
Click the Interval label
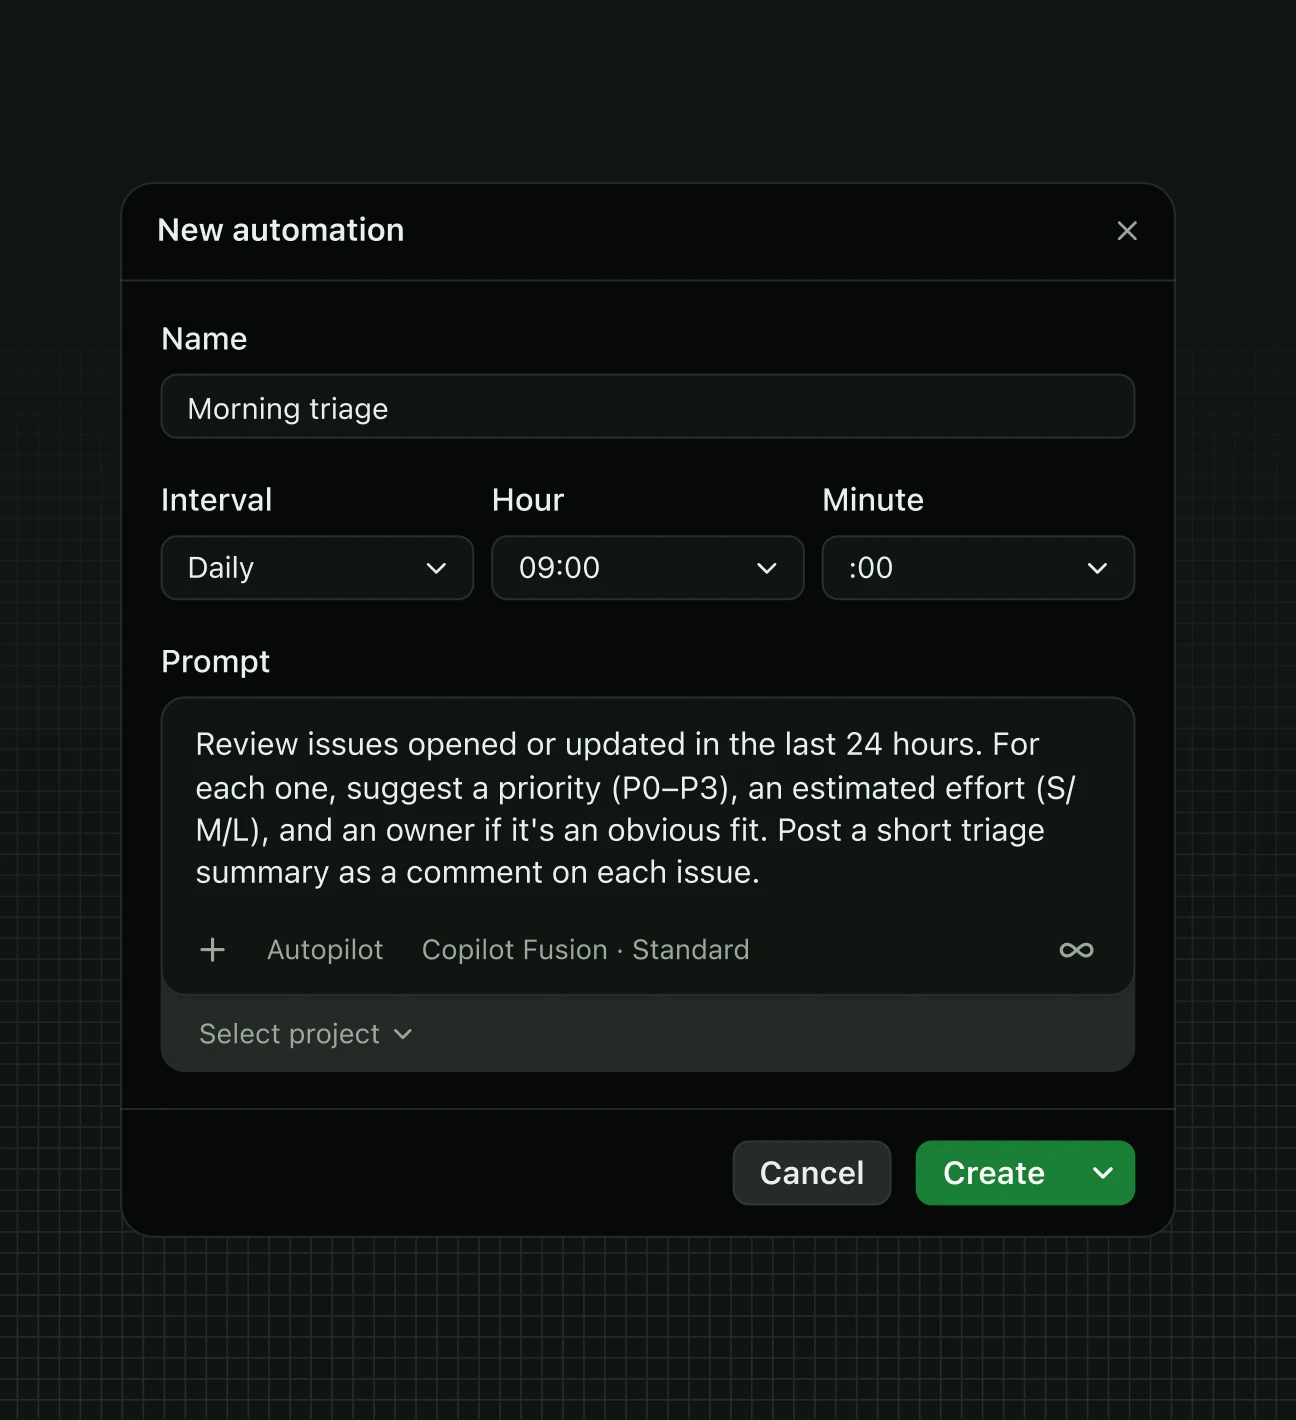[217, 500]
